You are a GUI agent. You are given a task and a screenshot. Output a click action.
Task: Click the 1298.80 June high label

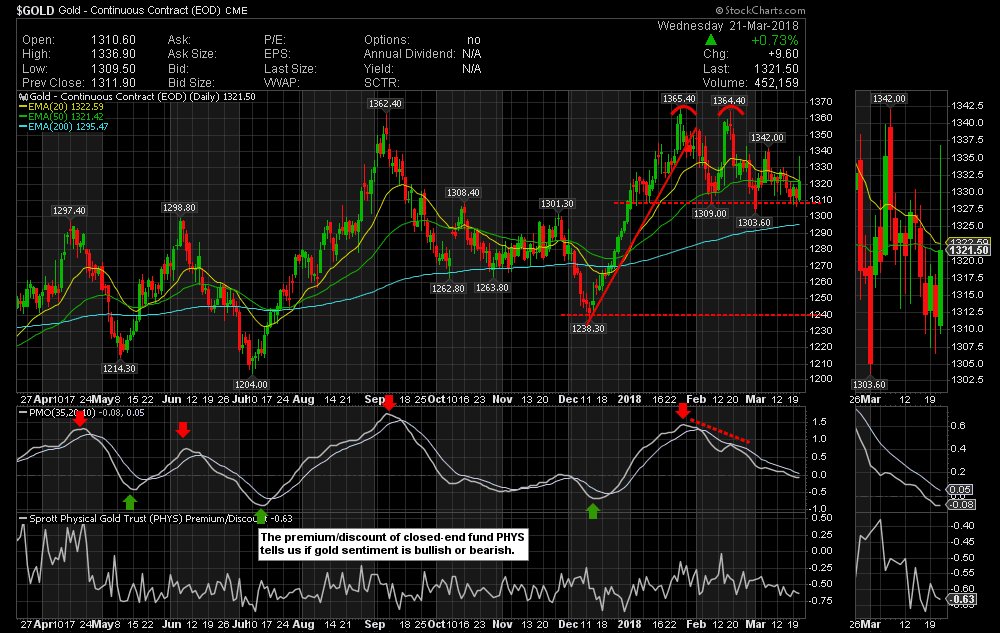pyautogui.click(x=179, y=208)
